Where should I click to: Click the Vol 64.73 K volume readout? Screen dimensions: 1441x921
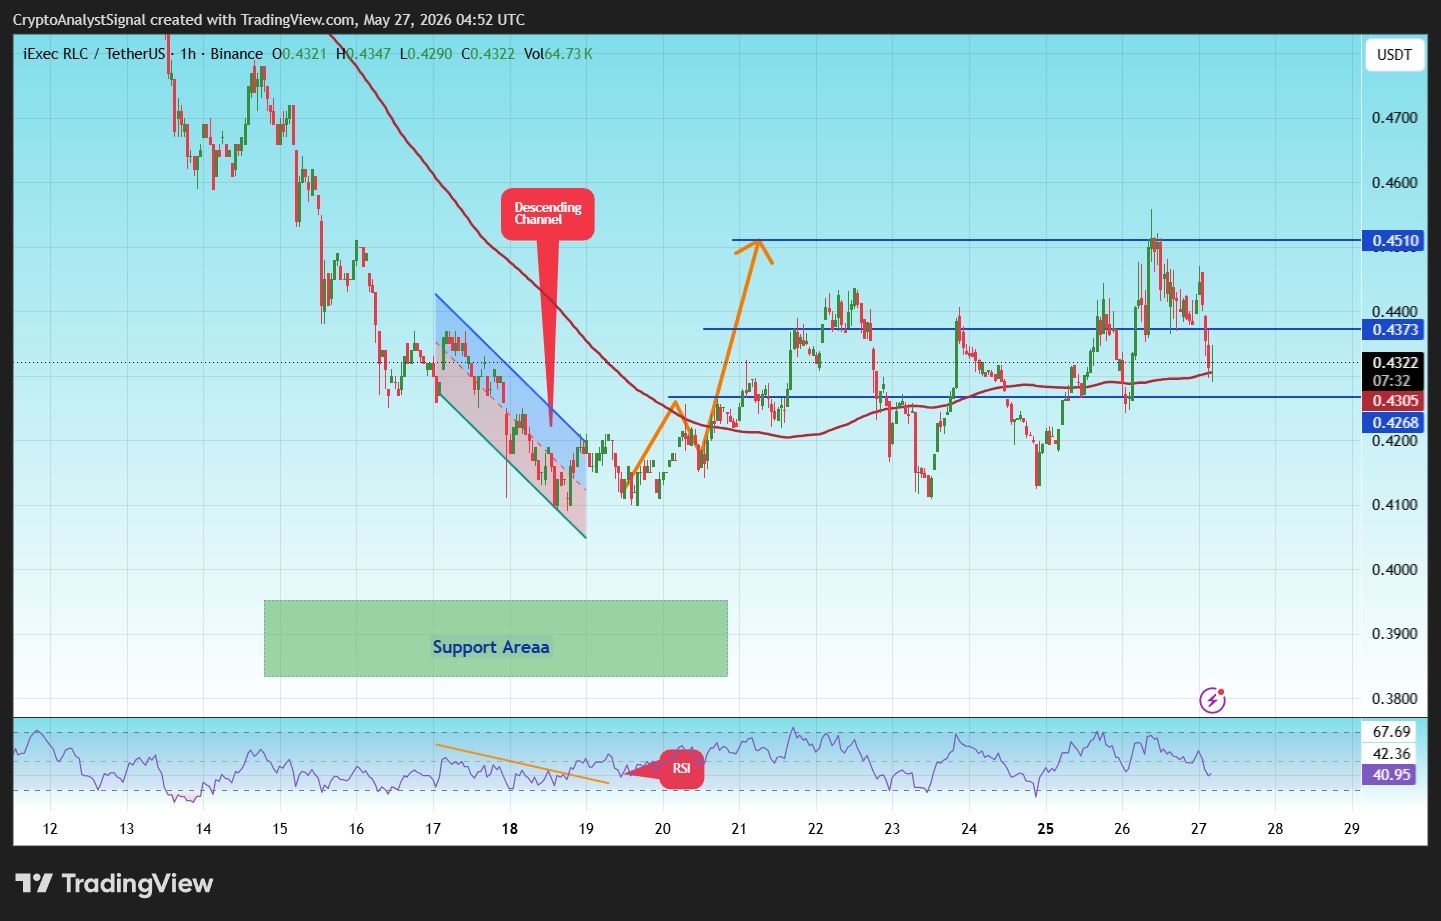(558, 54)
